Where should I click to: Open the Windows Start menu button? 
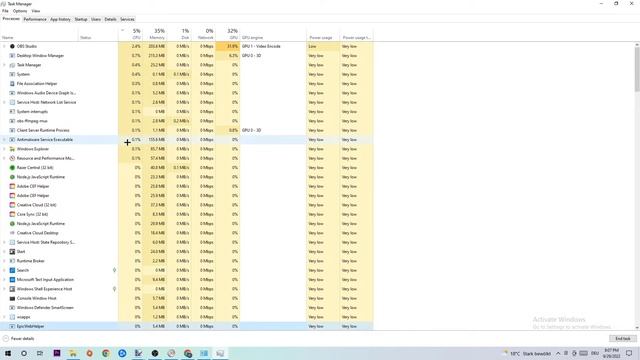pos(8,353)
